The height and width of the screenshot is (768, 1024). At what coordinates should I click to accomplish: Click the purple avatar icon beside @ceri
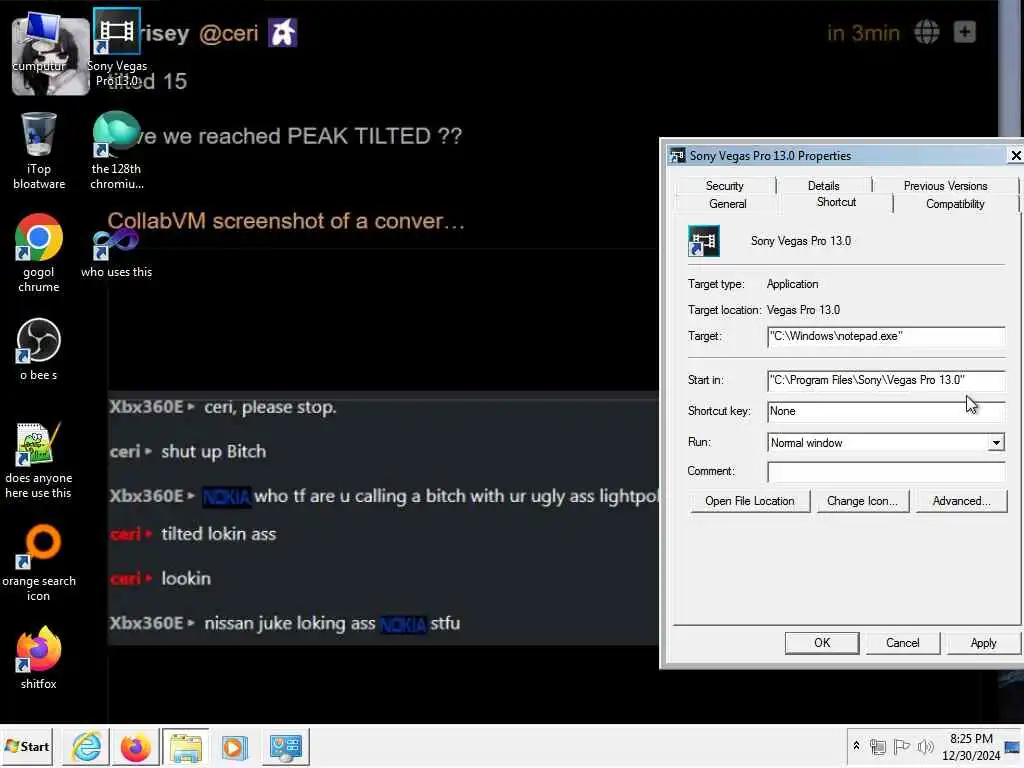click(283, 32)
